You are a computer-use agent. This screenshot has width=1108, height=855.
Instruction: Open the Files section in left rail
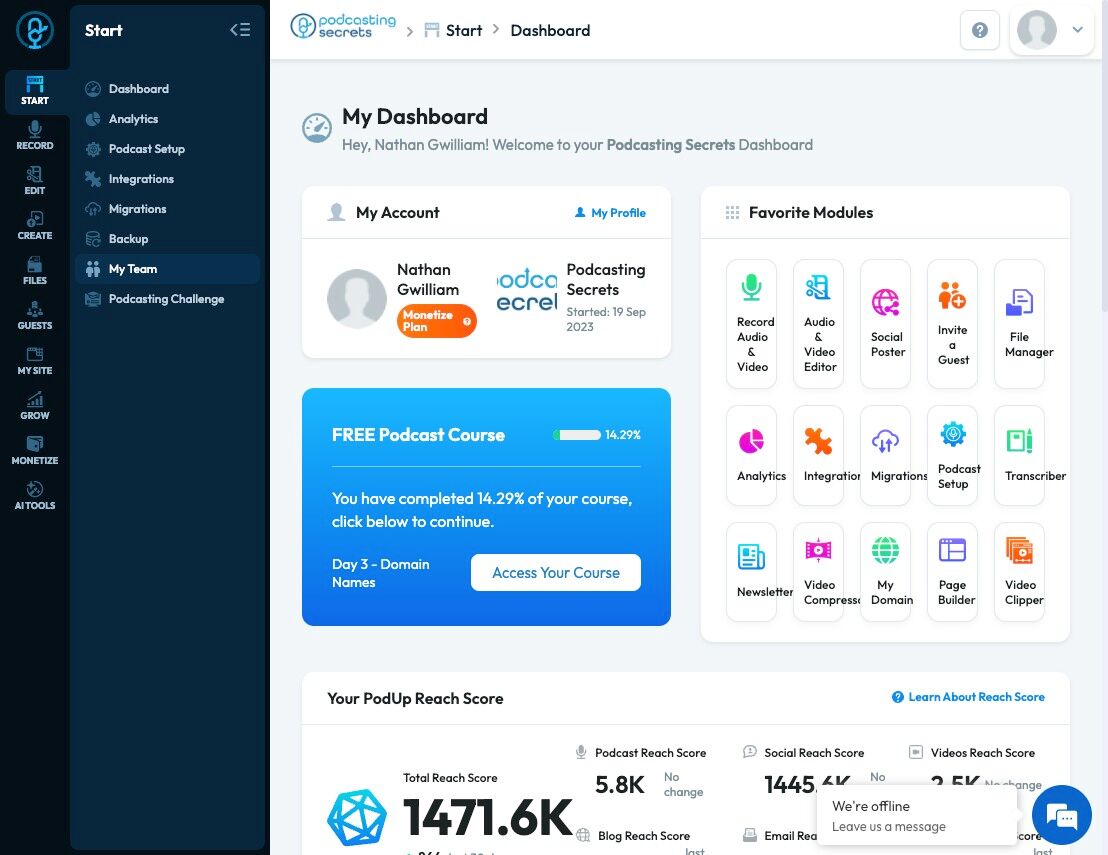point(35,271)
